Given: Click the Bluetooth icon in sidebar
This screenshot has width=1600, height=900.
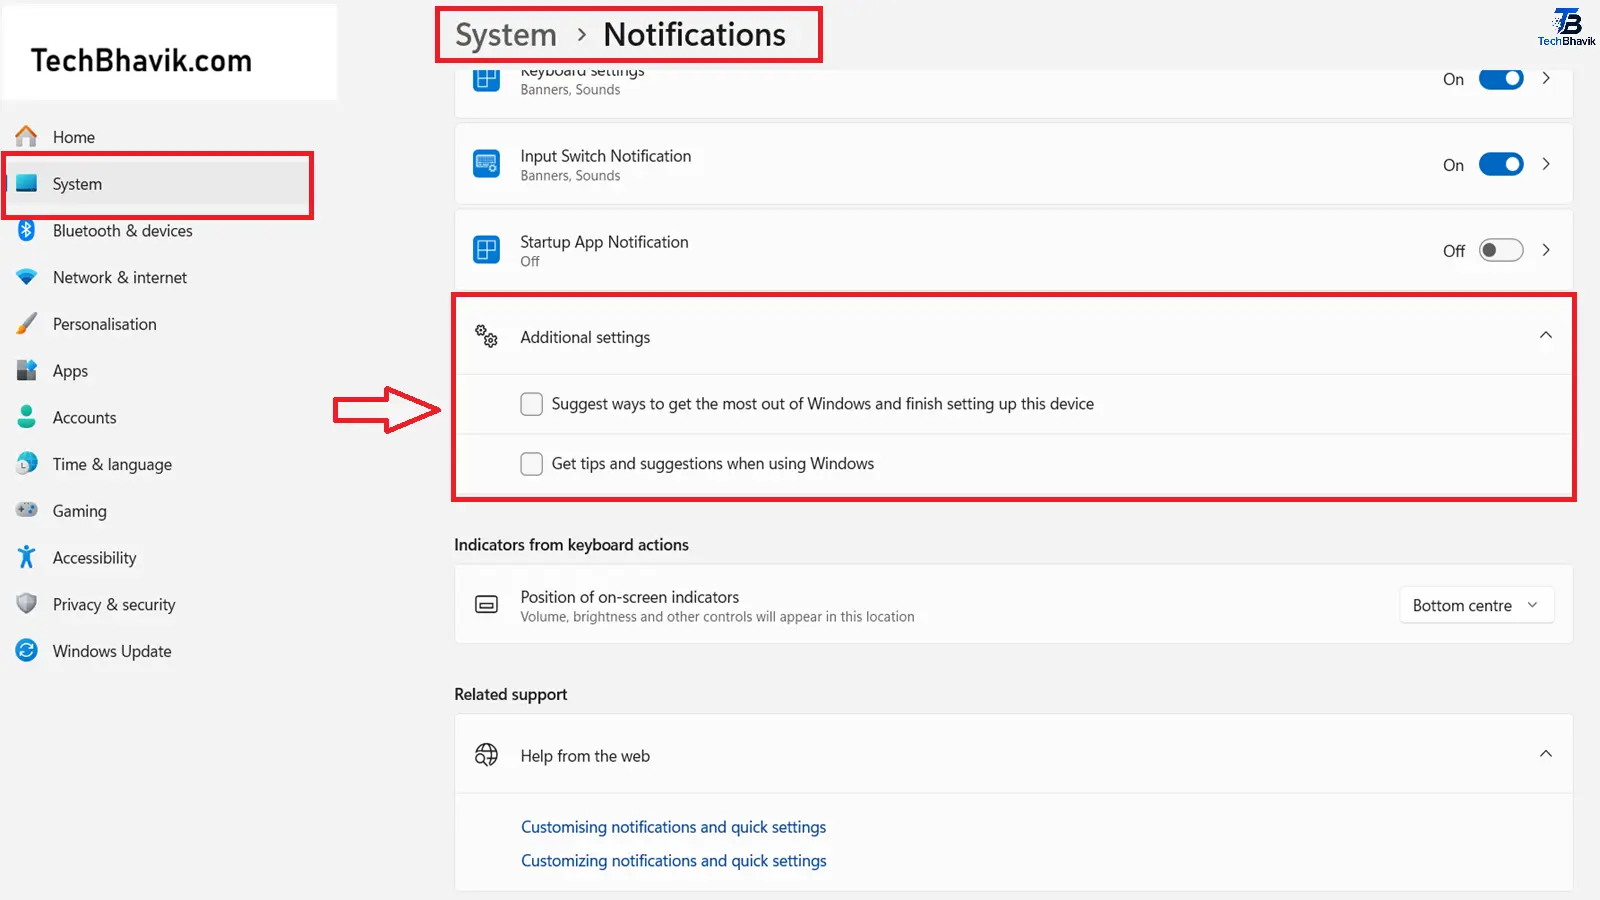Looking at the screenshot, I should pos(27,230).
